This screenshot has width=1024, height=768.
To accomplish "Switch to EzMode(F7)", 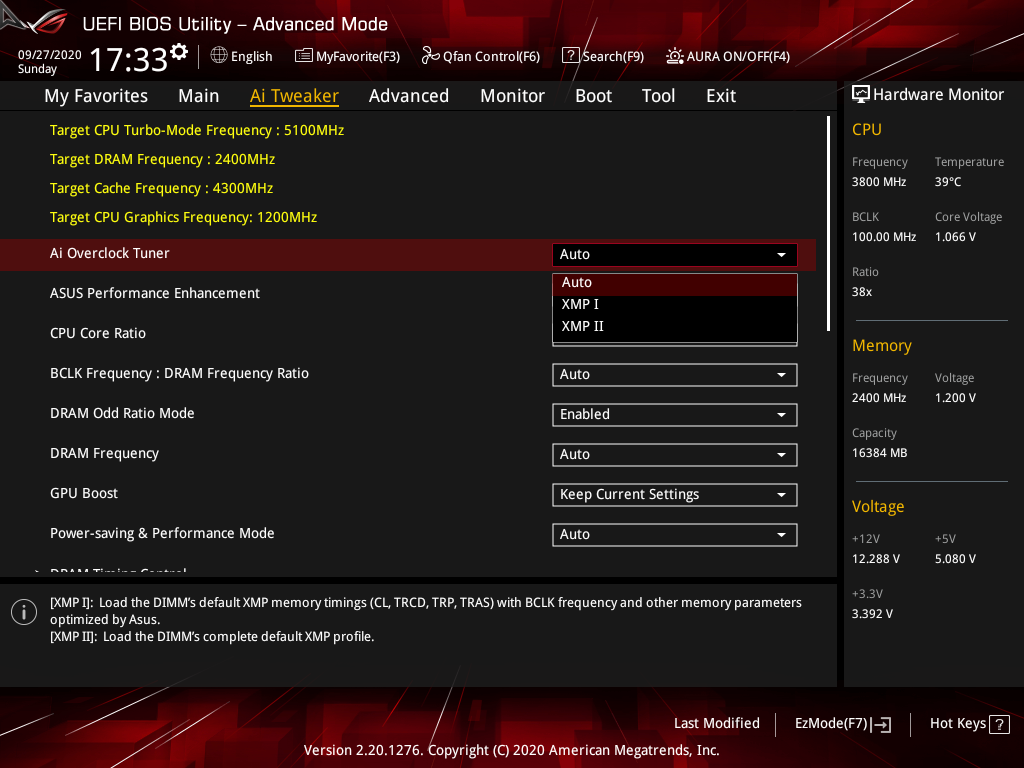I will click(x=842, y=724).
